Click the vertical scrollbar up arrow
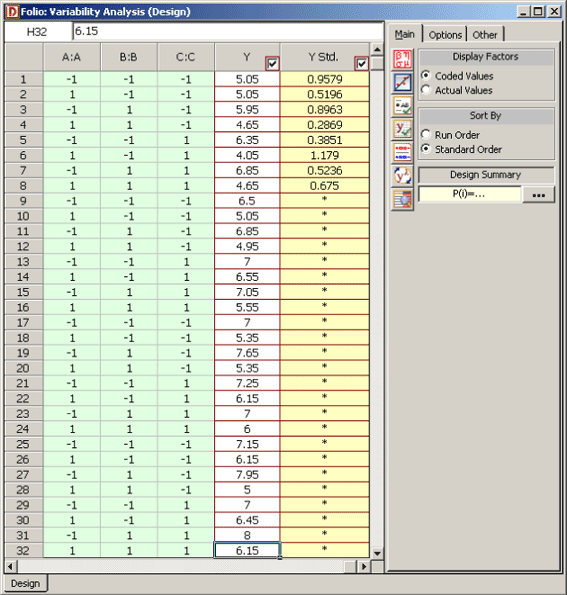567x595 pixels. point(377,50)
